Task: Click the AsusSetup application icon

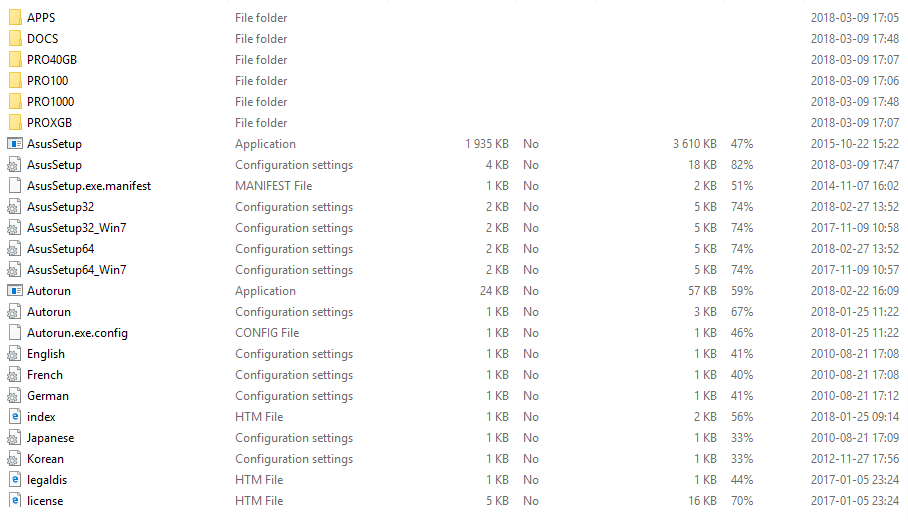Action: click(14, 144)
